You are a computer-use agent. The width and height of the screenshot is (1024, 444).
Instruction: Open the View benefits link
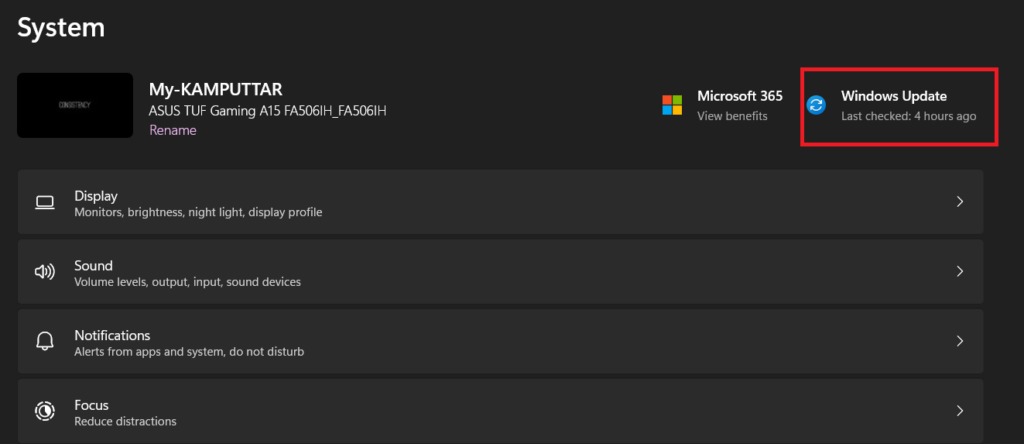[x=732, y=116]
